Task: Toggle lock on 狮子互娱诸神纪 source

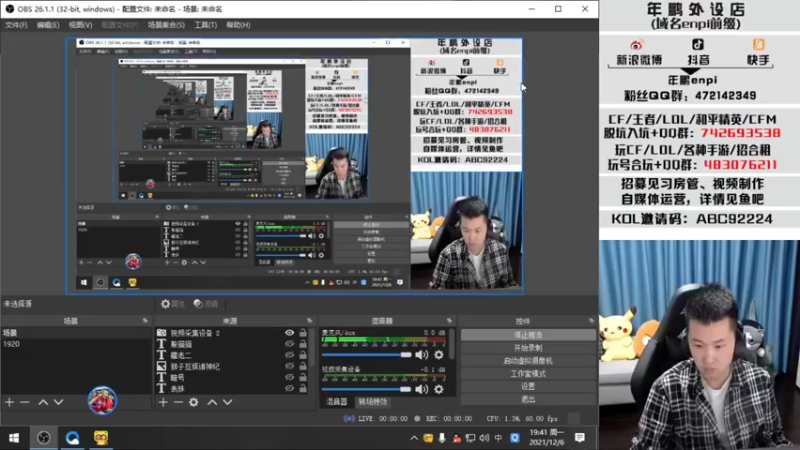Action: tap(303, 366)
